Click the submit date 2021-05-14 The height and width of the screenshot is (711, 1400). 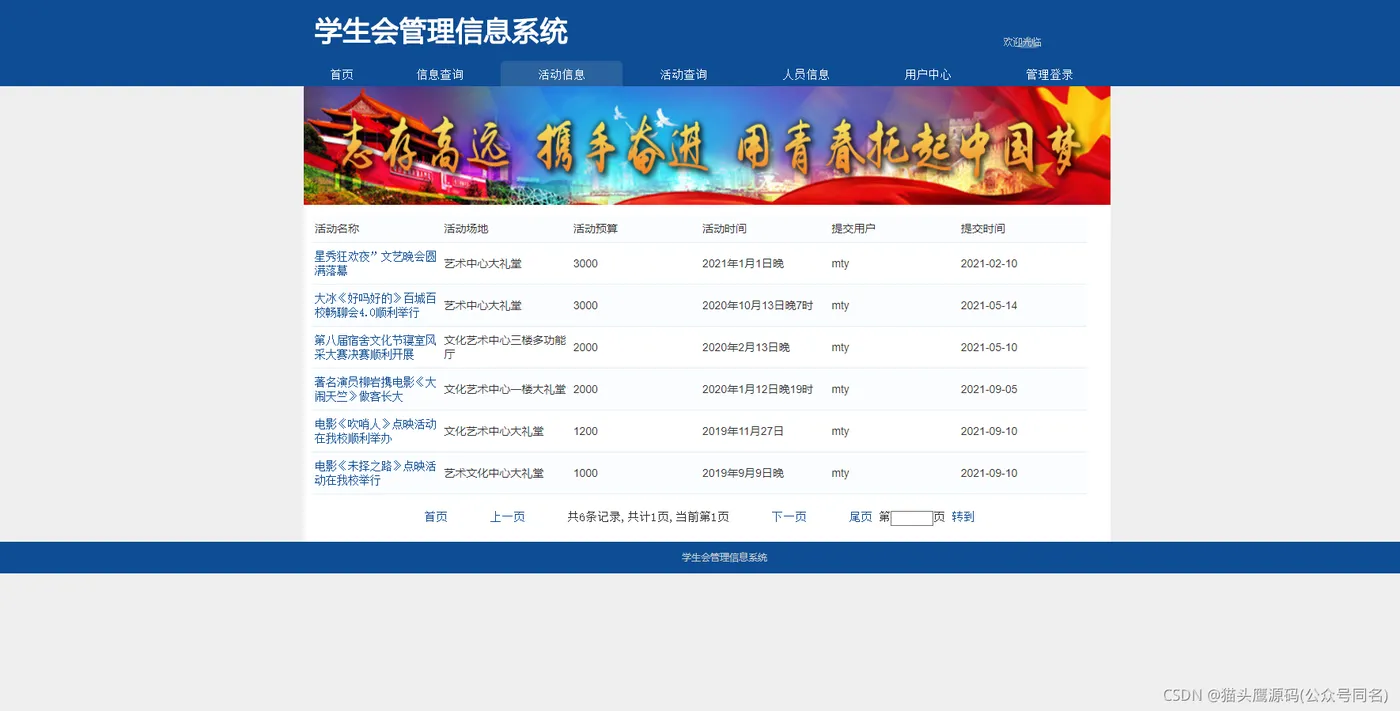(x=989, y=306)
